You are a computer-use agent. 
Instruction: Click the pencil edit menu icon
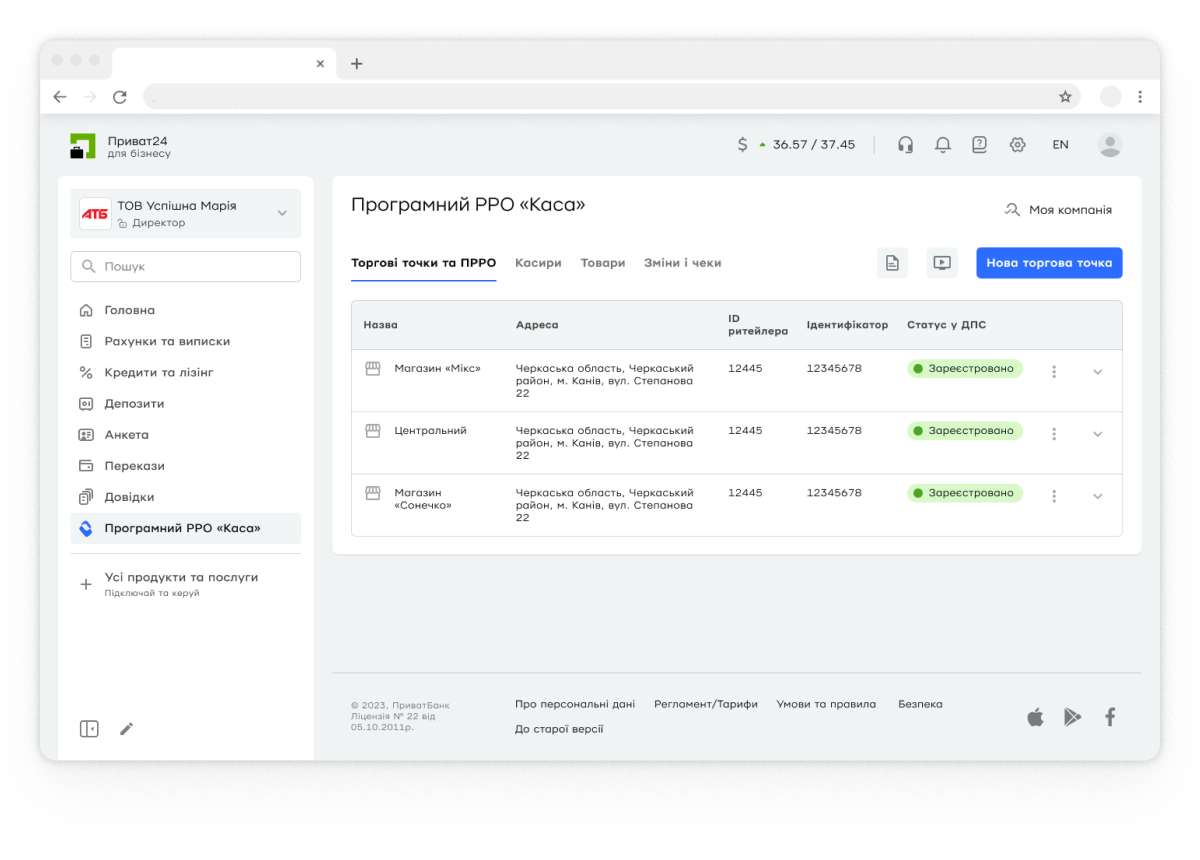pyautogui.click(x=126, y=729)
